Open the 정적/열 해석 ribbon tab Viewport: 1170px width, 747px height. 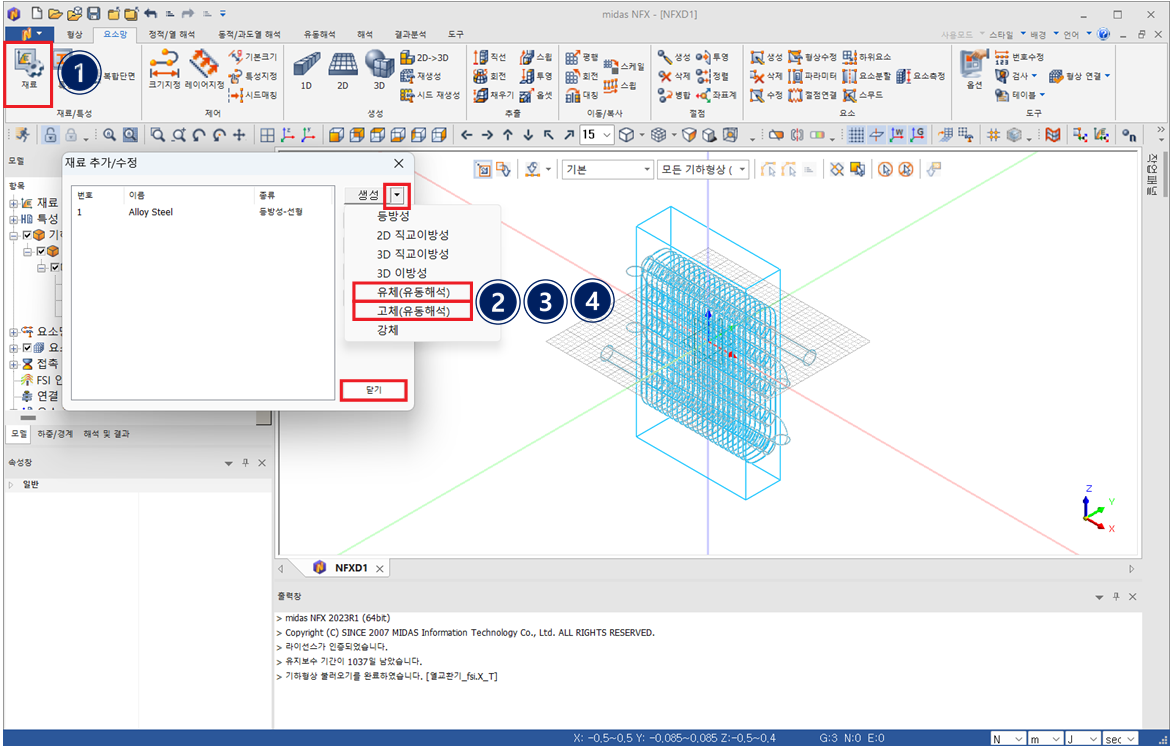[172, 34]
